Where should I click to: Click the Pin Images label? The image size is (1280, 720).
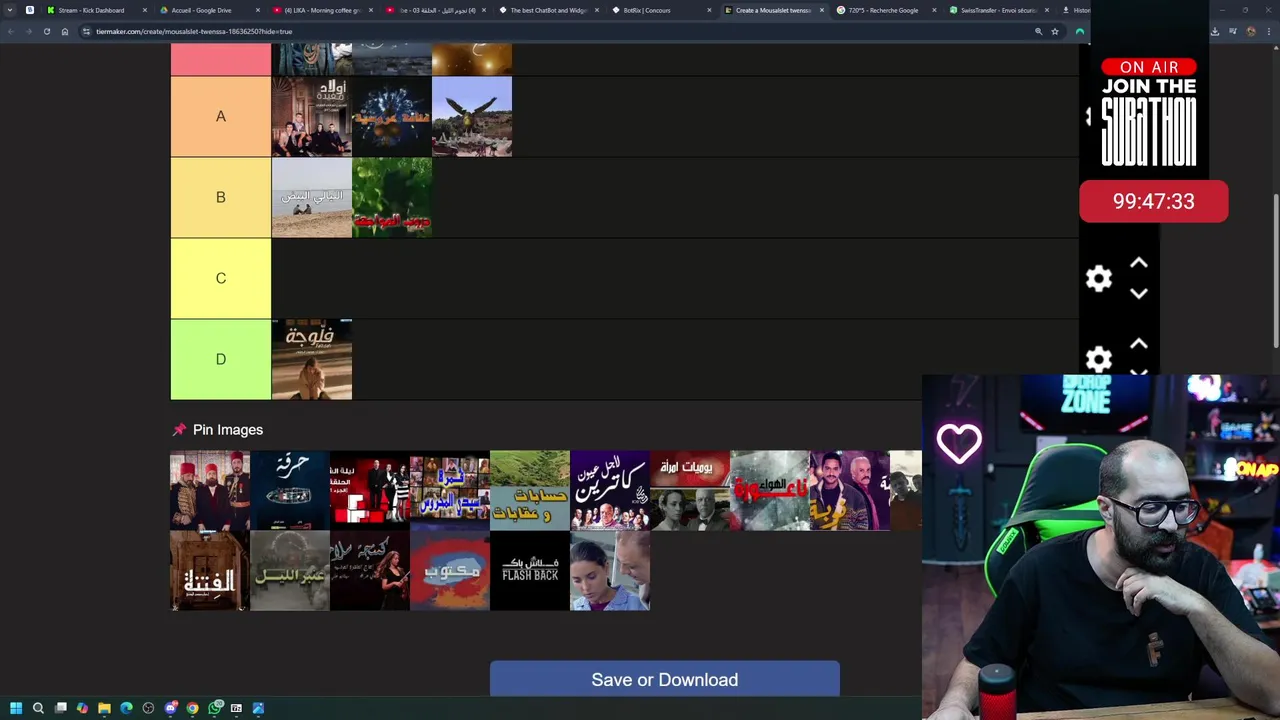[228, 430]
